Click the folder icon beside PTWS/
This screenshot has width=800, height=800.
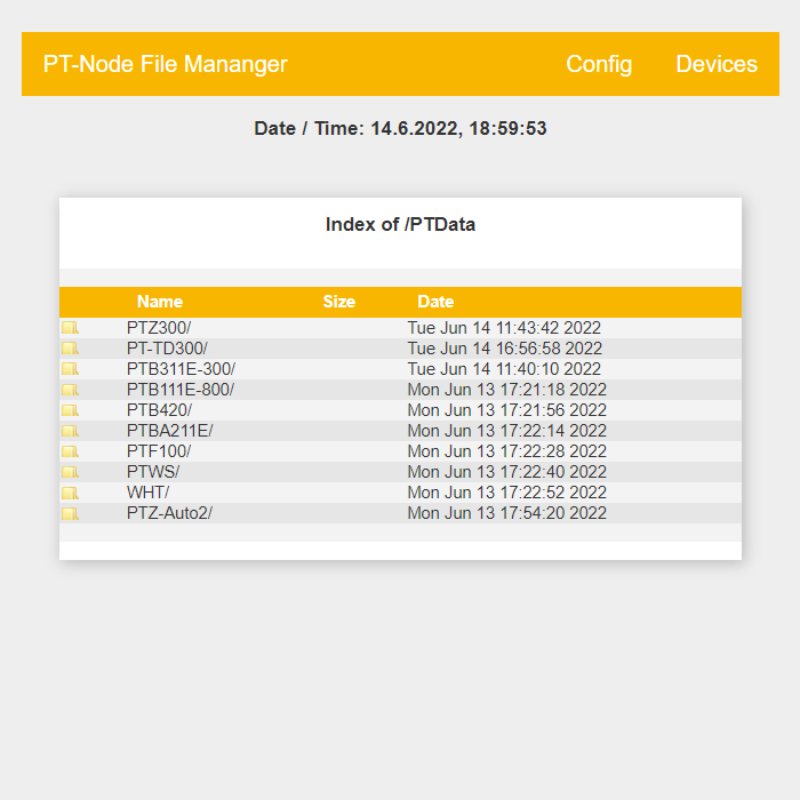point(70,472)
